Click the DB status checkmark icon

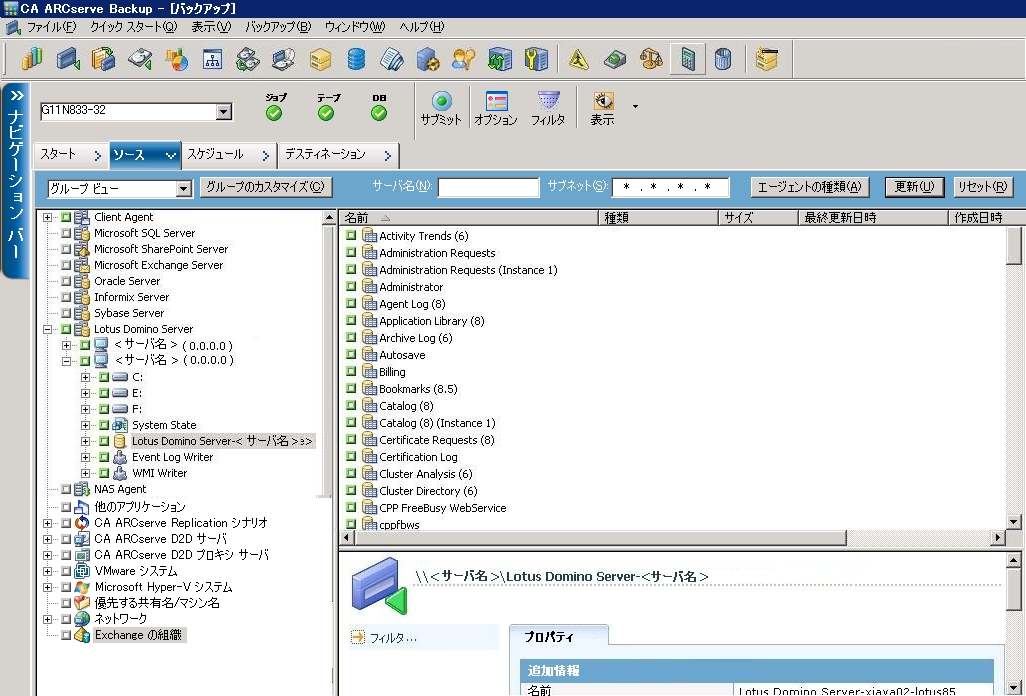click(x=379, y=113)
